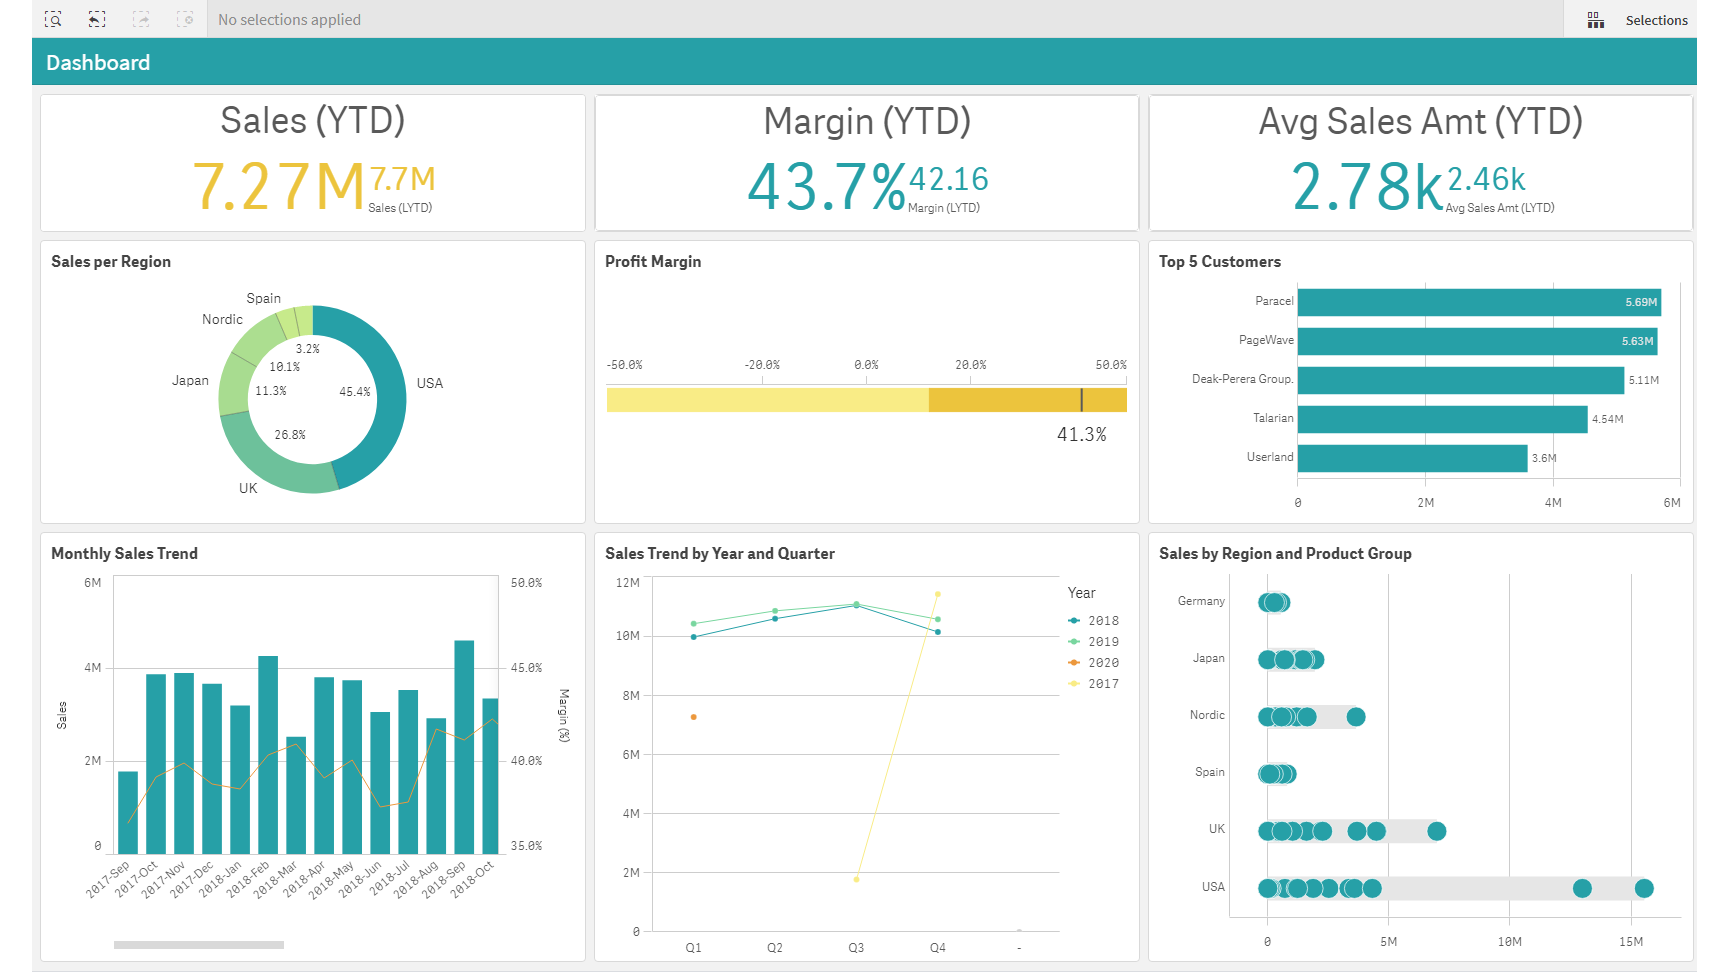Click the step forward selections icon
Viewport: 1729px width, 973px height.
pos(141,19)
